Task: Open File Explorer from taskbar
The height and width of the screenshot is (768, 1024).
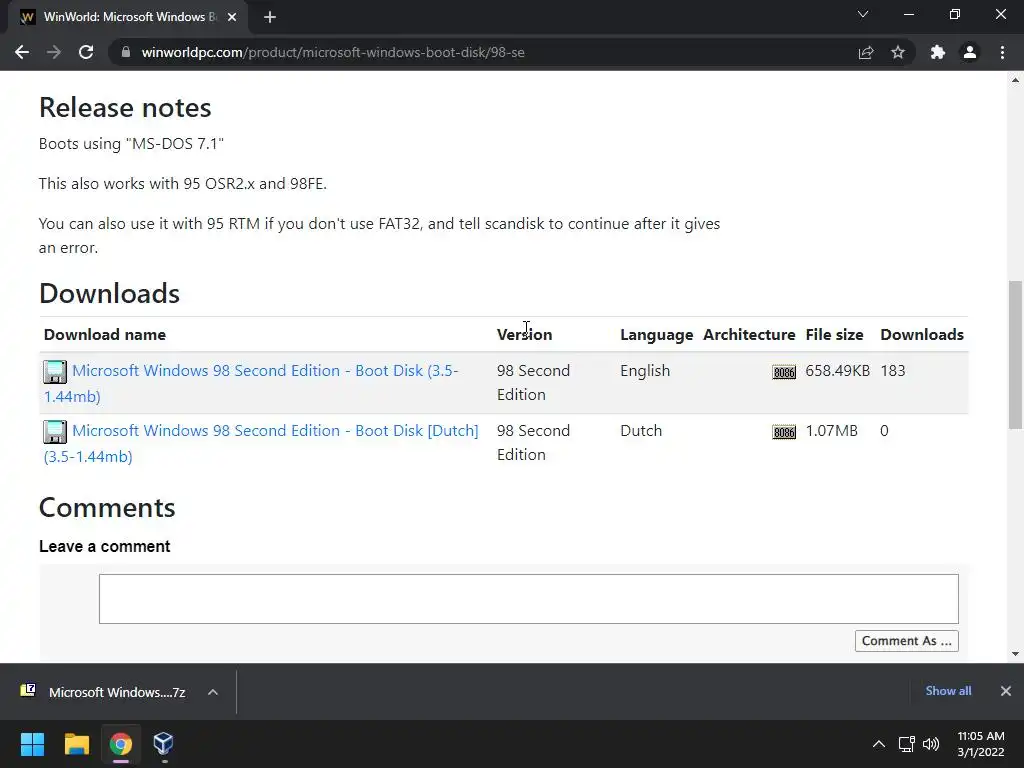Action: (x=76, y=744)
